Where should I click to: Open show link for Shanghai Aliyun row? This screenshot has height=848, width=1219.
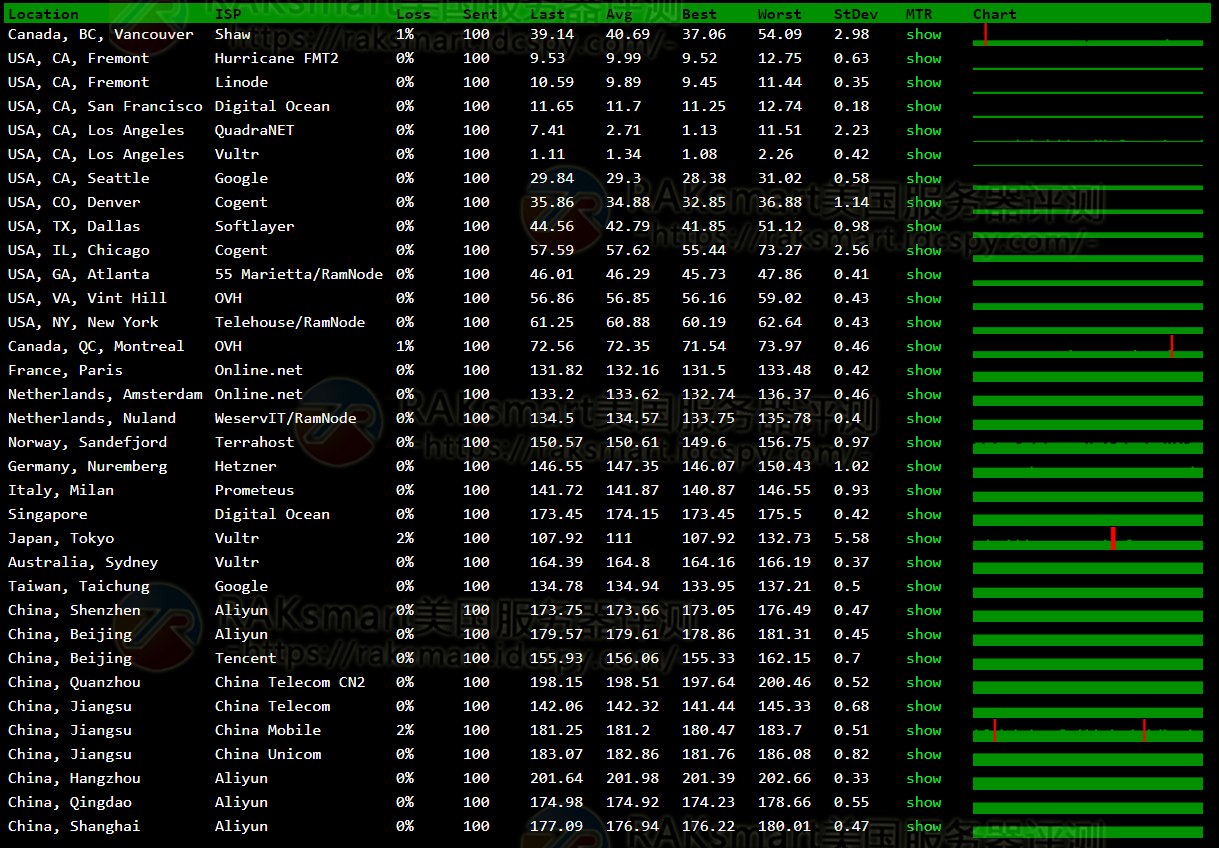[924, 826]
